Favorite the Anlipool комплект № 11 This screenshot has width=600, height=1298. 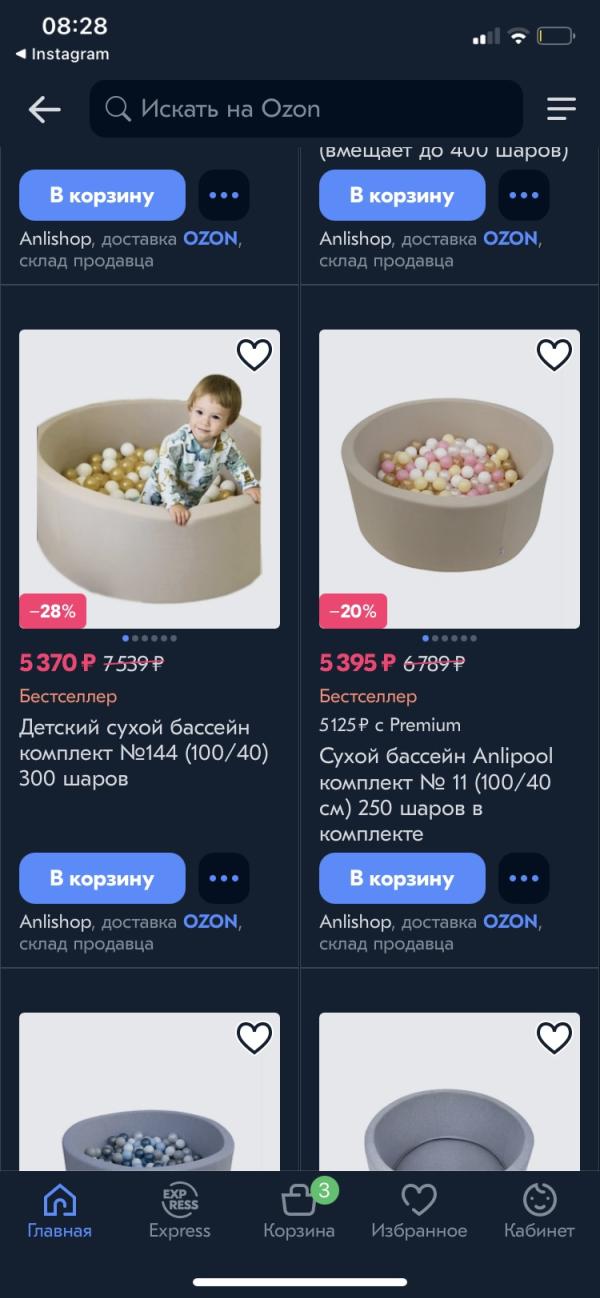click(554, 354)
